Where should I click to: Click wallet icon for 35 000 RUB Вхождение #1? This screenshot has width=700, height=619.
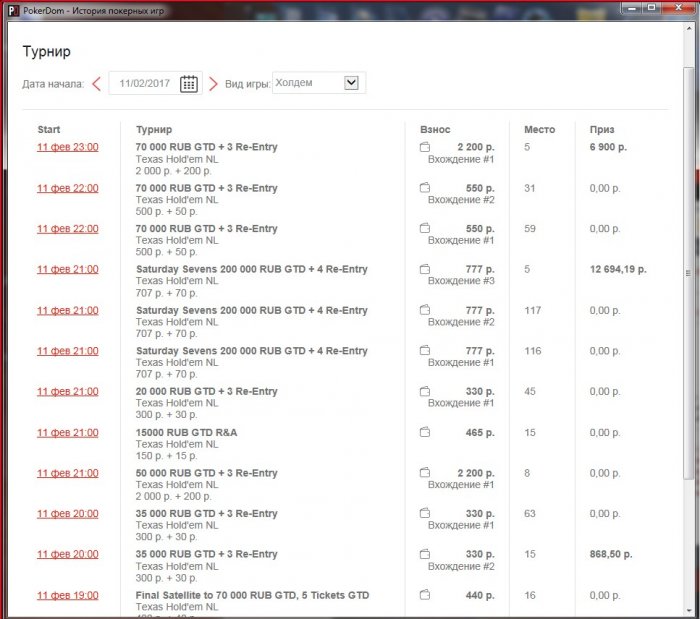425,513
